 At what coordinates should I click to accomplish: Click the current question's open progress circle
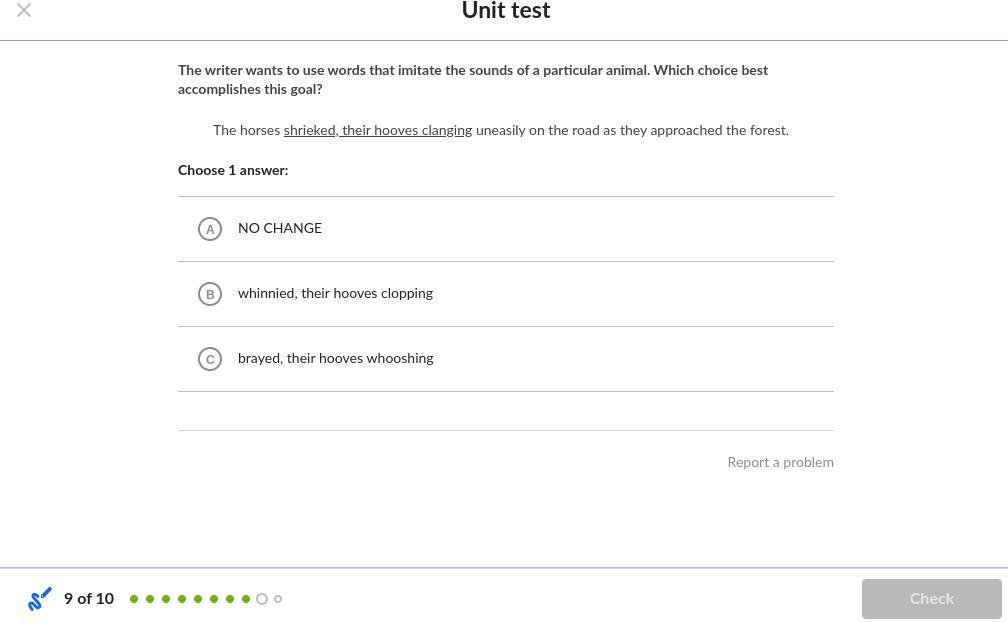262,599
